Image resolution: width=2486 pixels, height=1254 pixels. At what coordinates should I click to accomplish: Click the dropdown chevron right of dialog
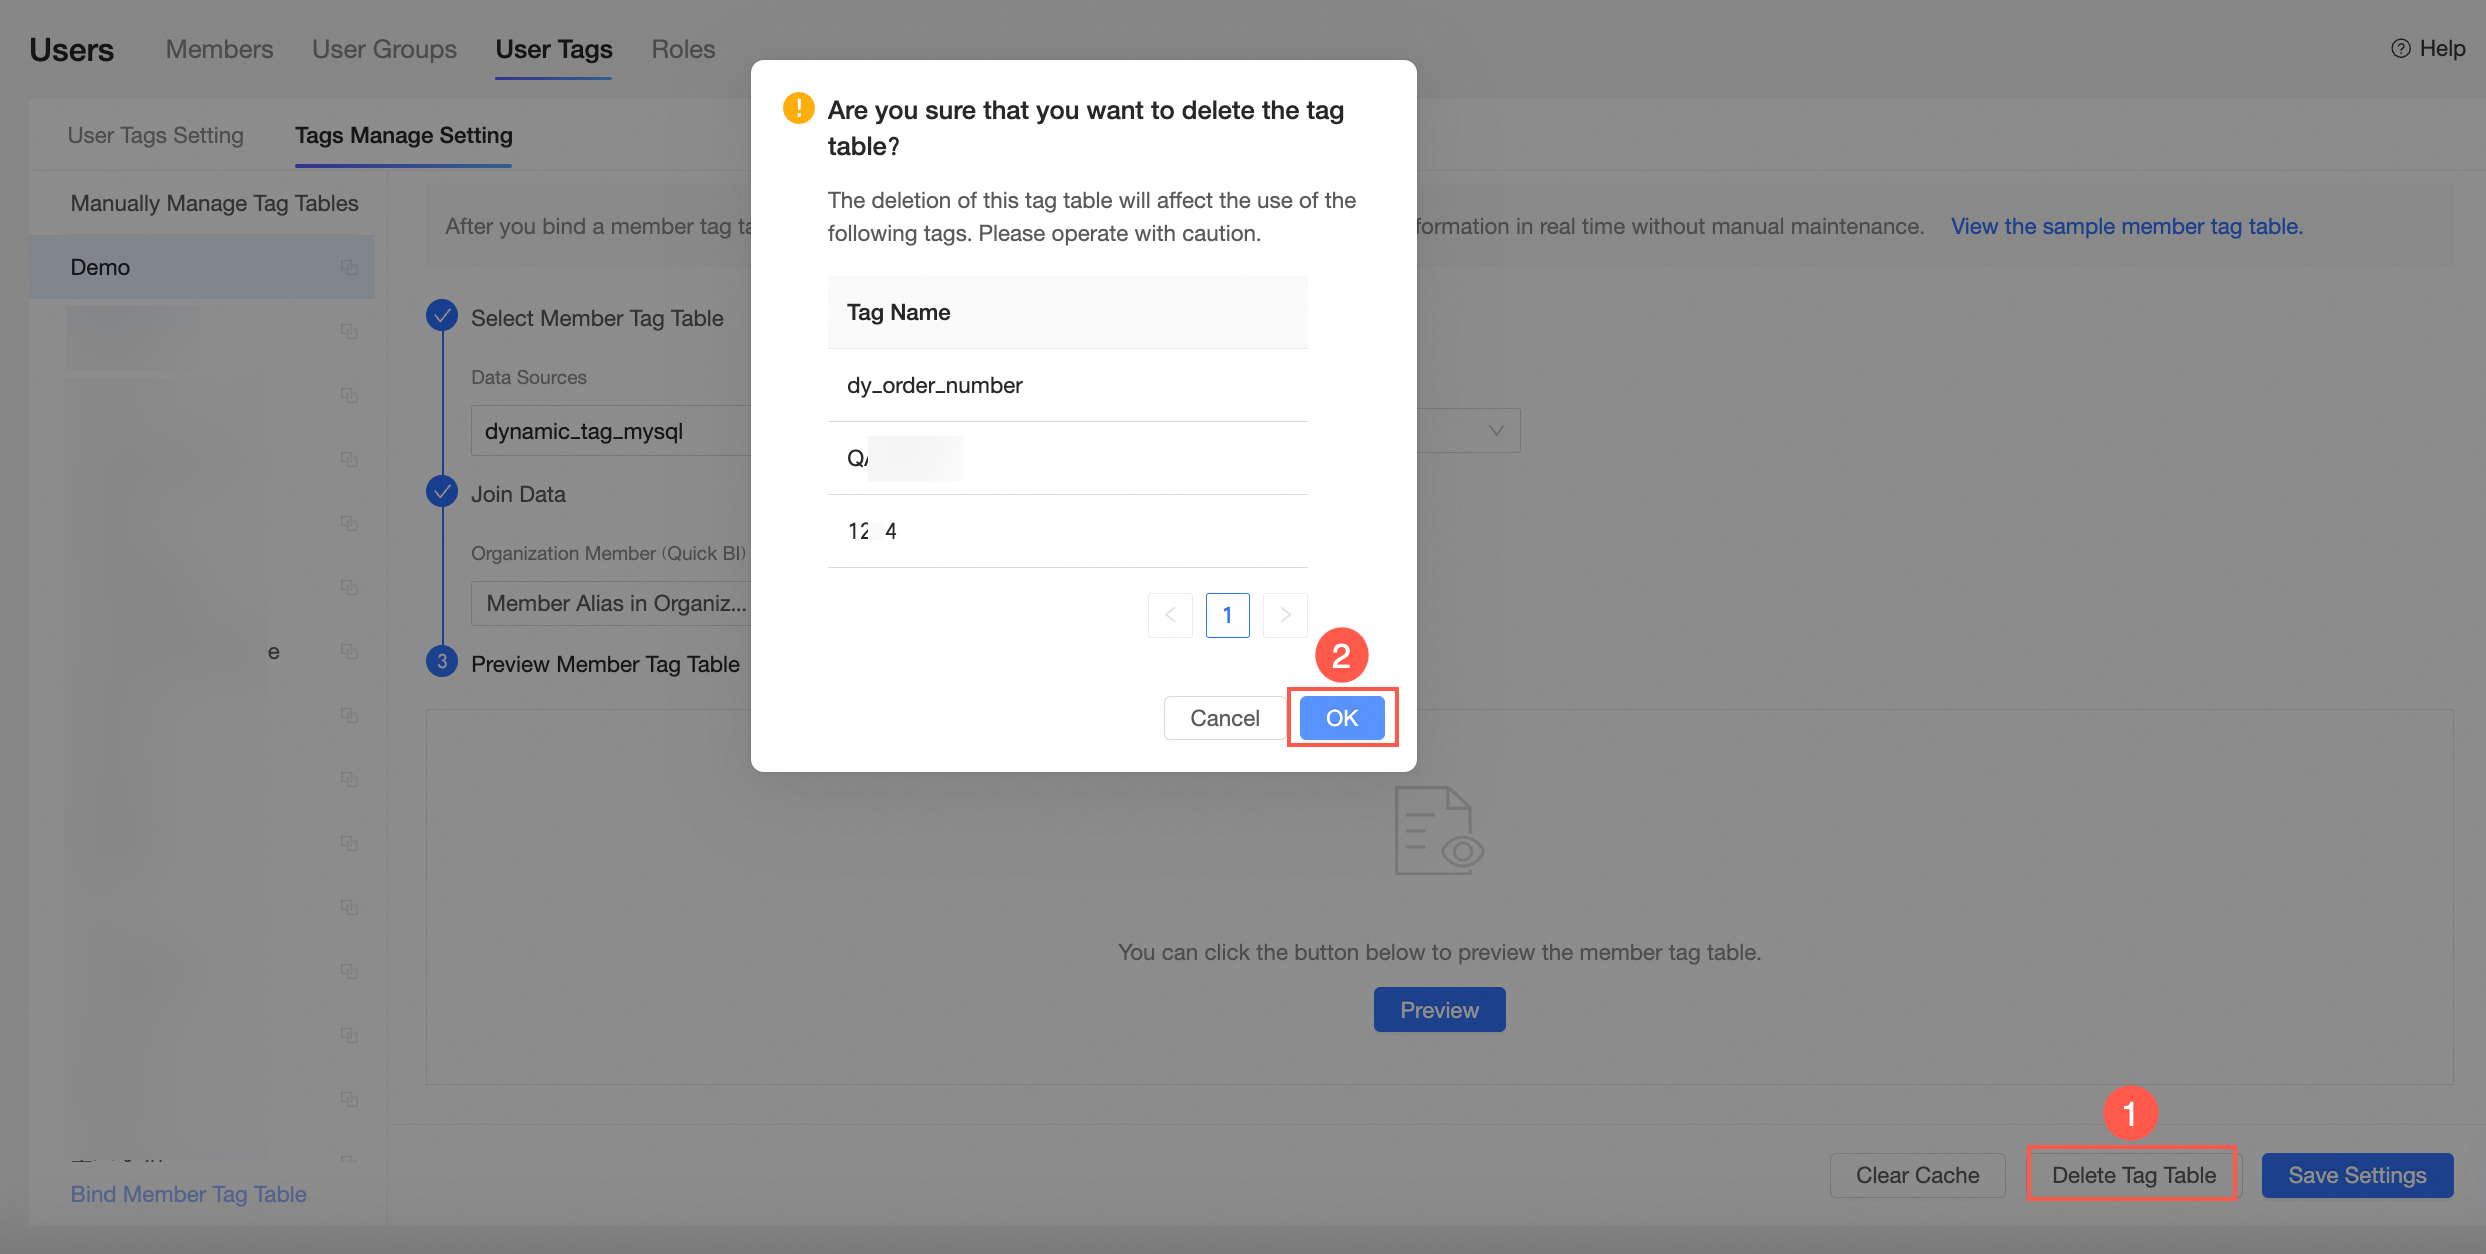coord(1496,431)
